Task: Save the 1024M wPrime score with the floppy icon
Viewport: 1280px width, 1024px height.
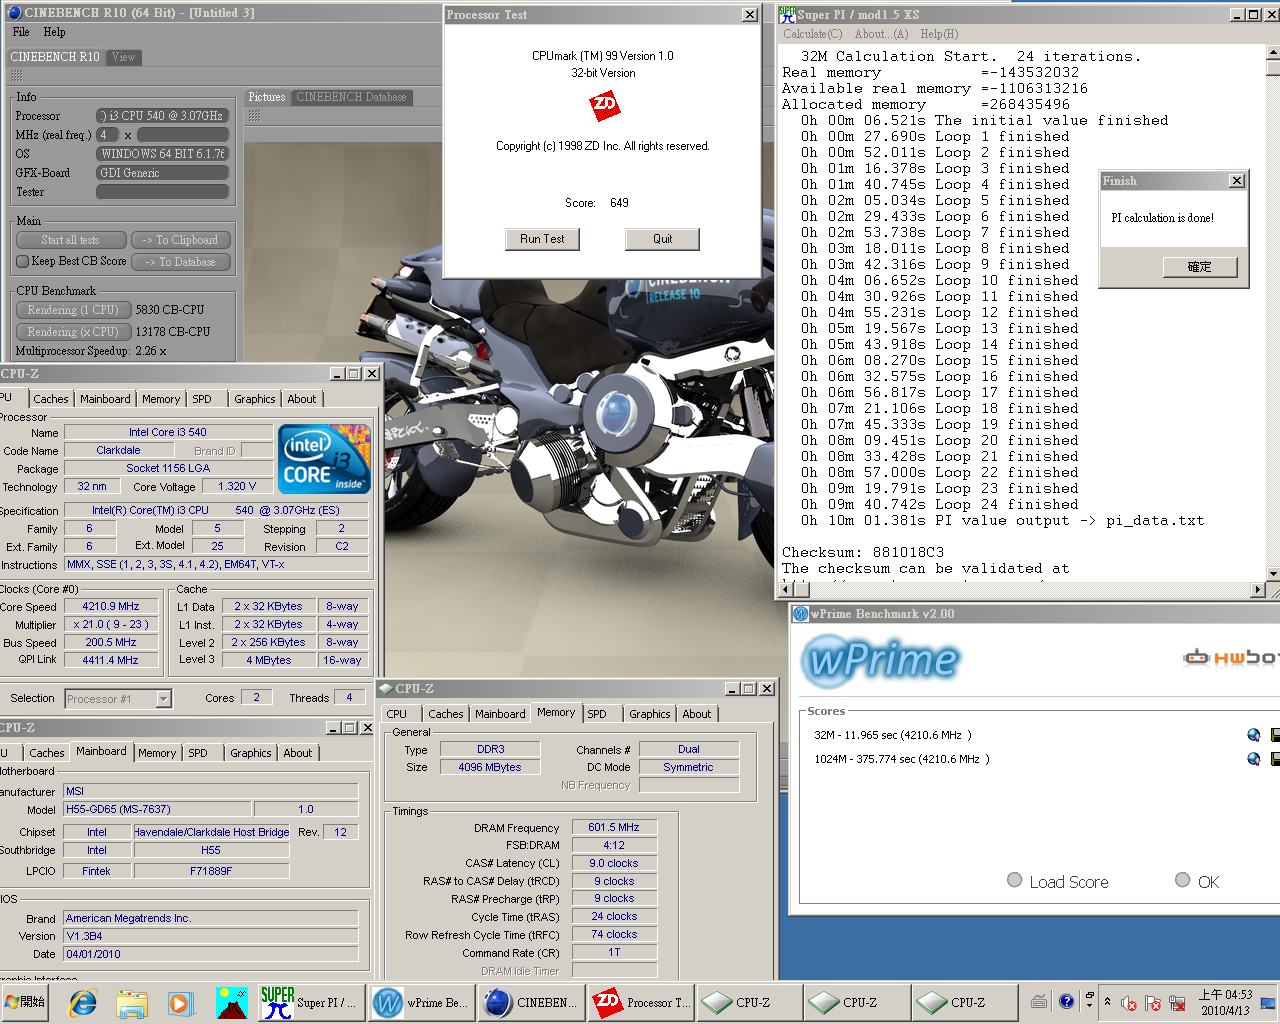Action: pyautogui.click(x=1275, y=759)
